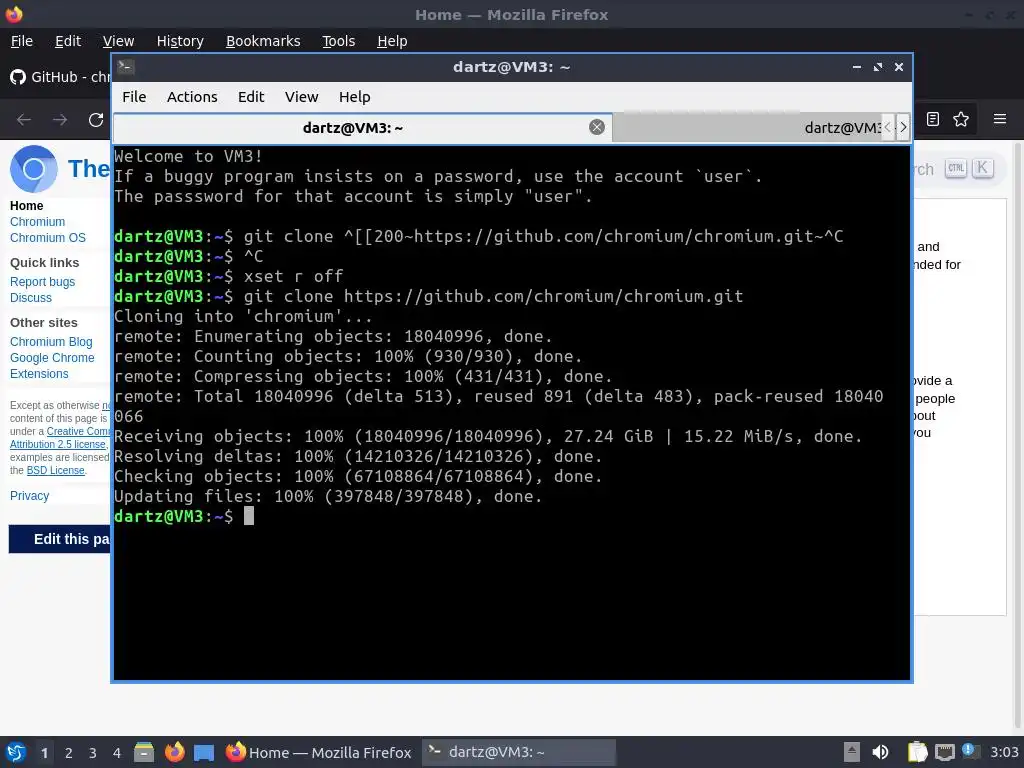Open the terminal Actions menu
1024x768 pixels.
[x=192, y=97]
